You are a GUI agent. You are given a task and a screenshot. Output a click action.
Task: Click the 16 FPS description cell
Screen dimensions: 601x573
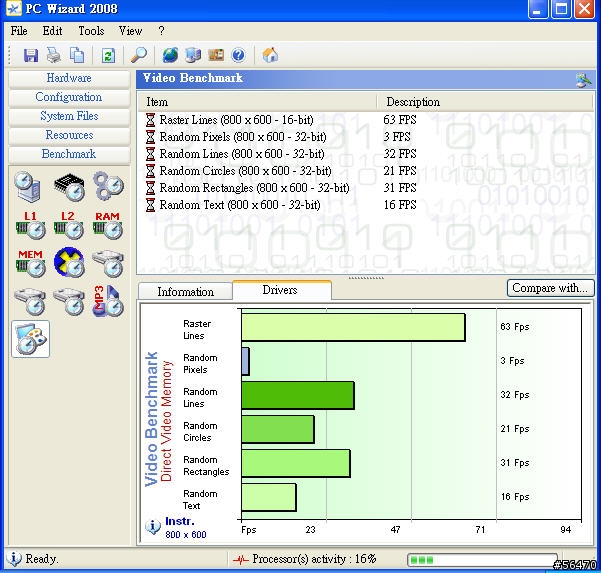400,205
